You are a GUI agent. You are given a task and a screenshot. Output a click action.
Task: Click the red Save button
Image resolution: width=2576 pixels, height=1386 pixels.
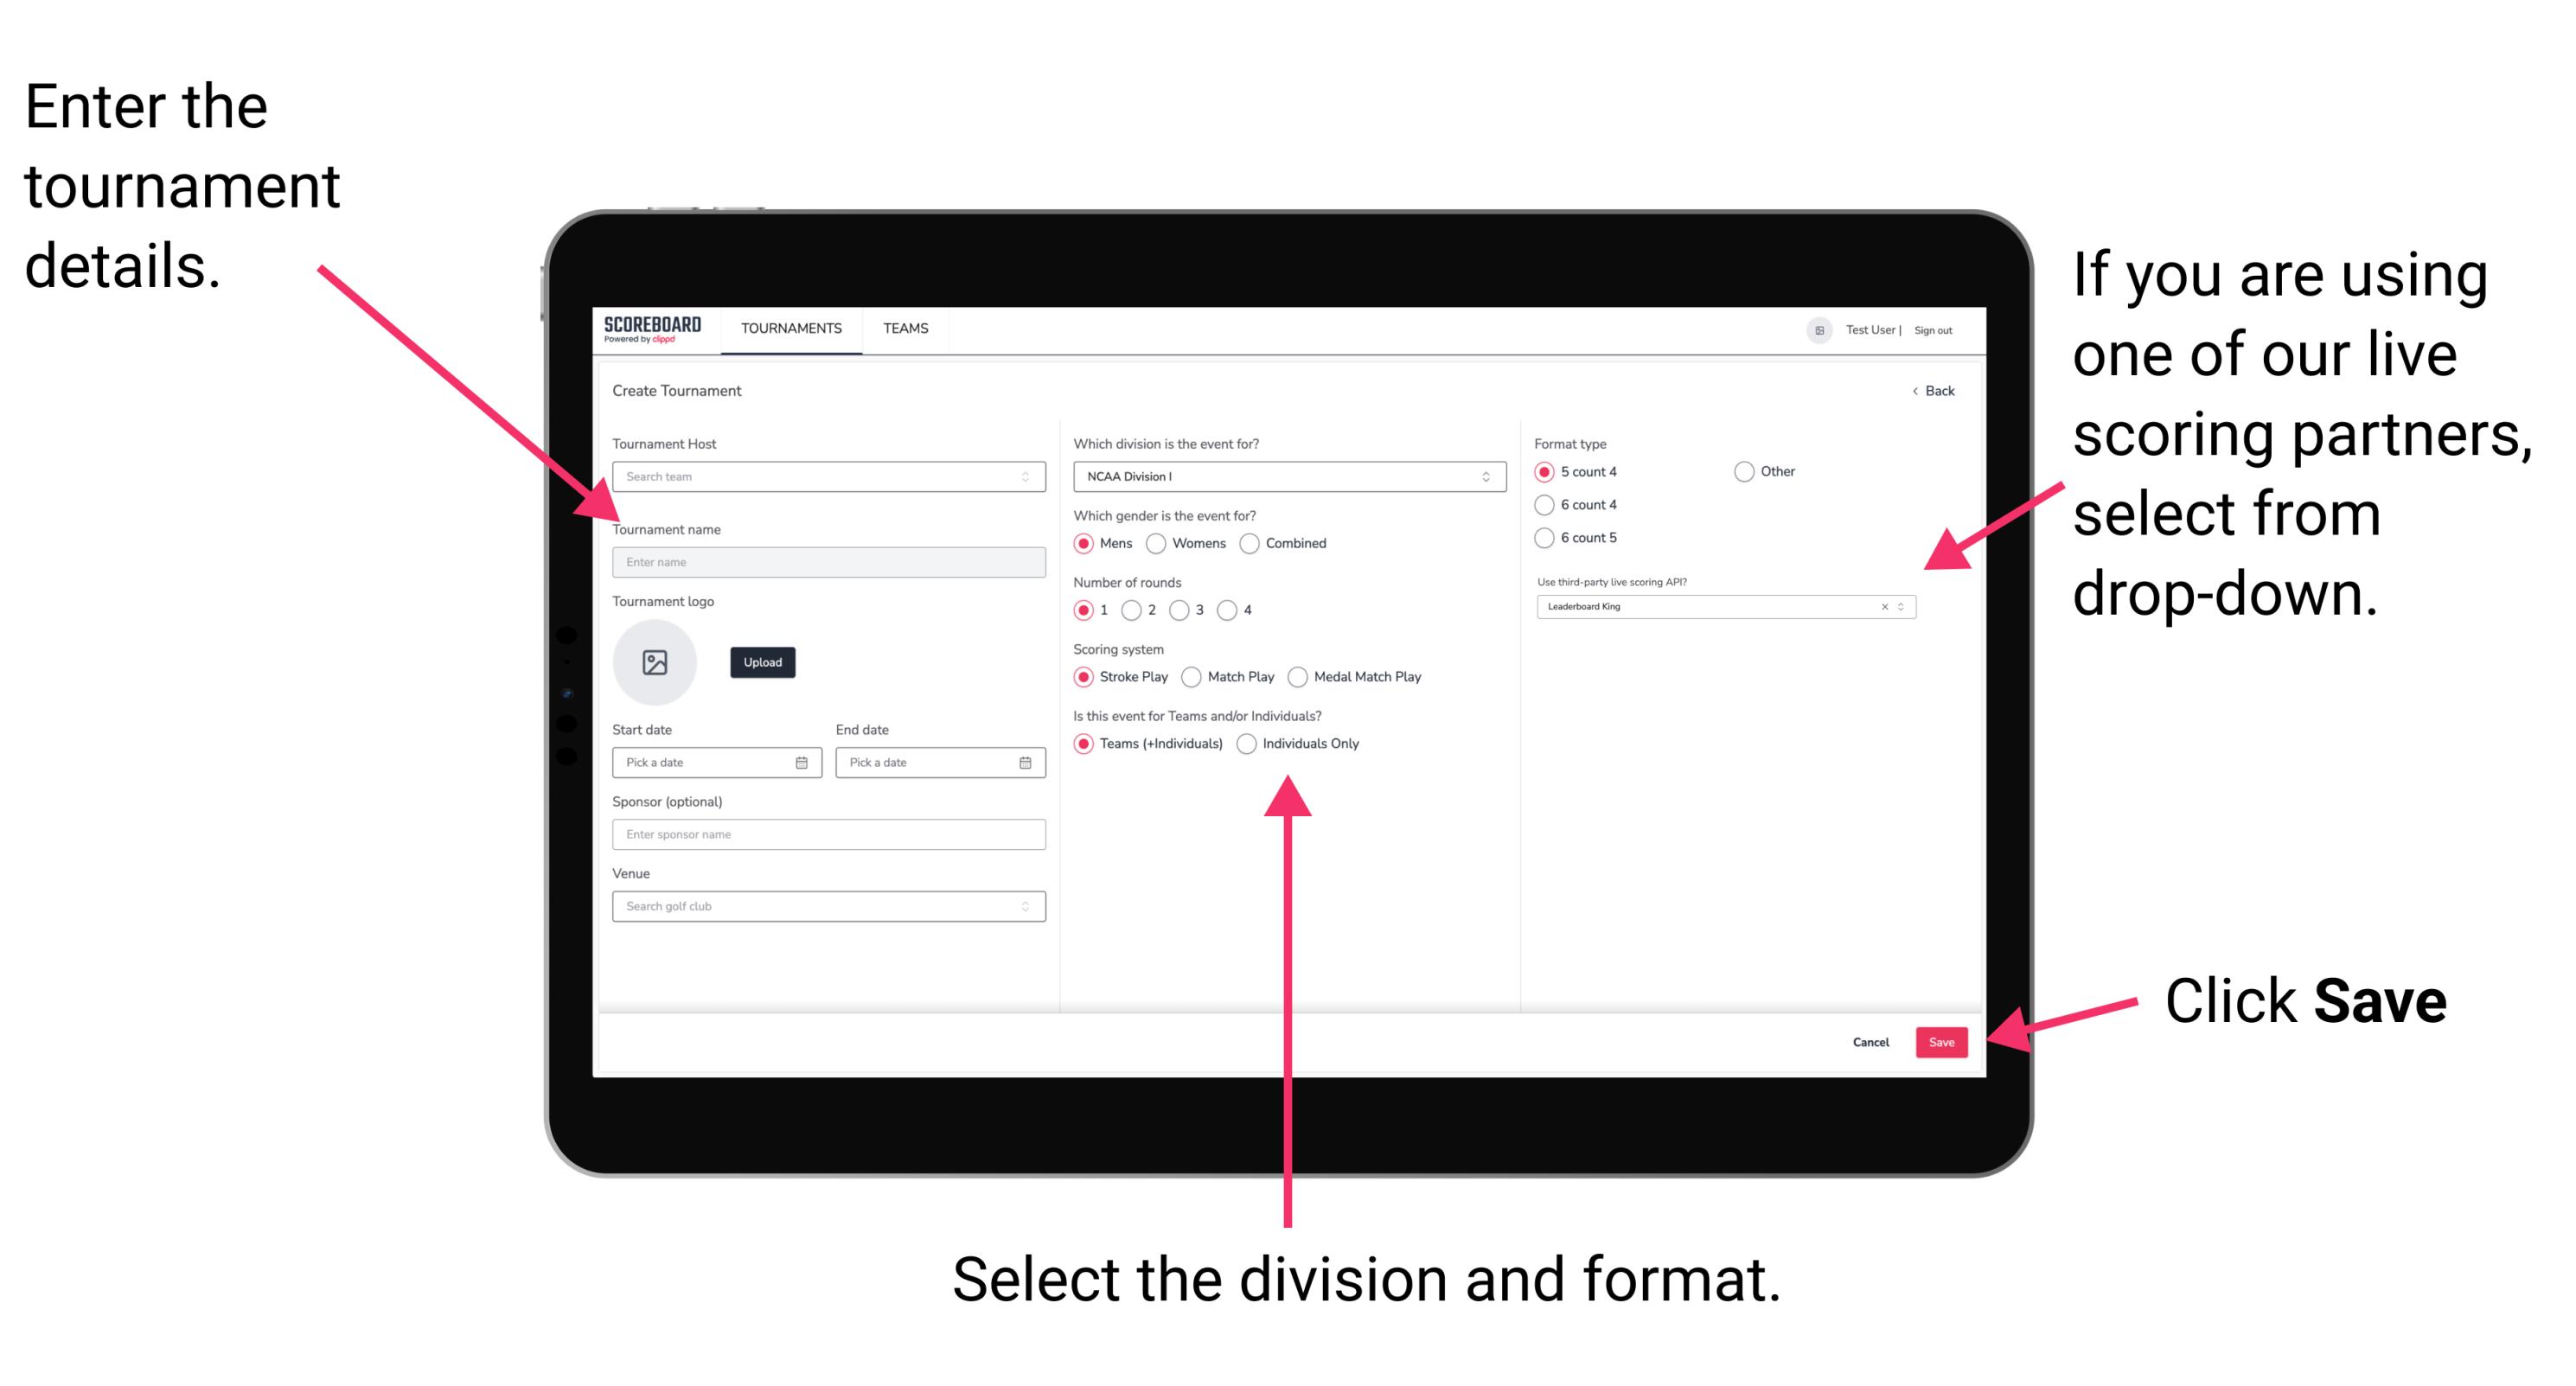click(1943, 1043)
